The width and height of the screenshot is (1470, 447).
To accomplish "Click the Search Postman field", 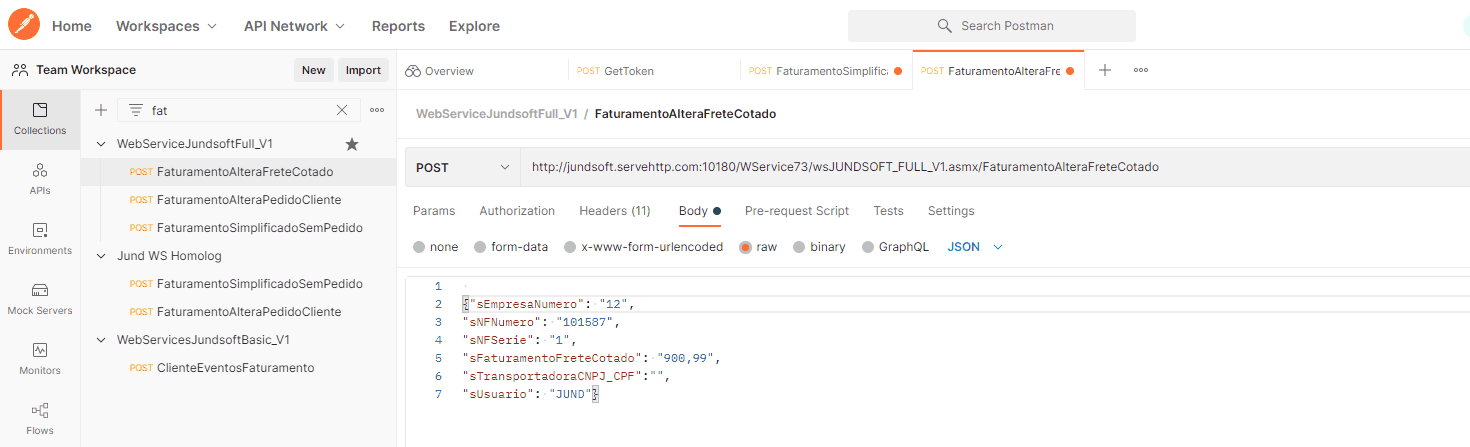I will (x=991, y=26).
